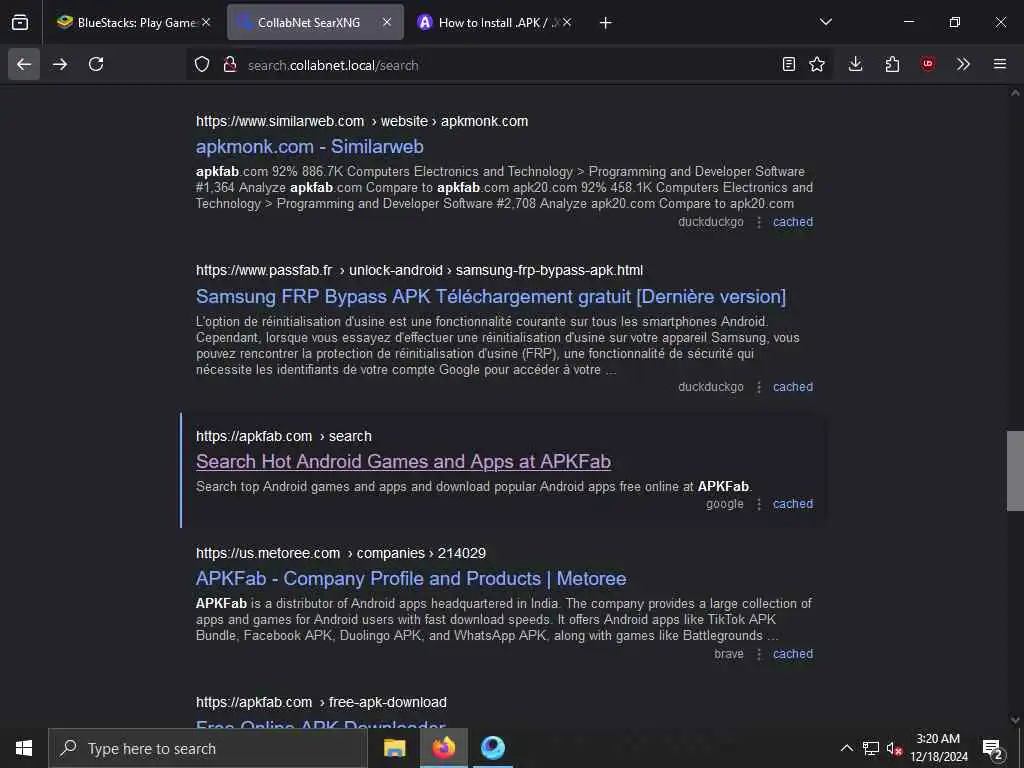Open the blue orb app in taskbar
Viewport: 1024px width, 768px height.
[493, 748]
